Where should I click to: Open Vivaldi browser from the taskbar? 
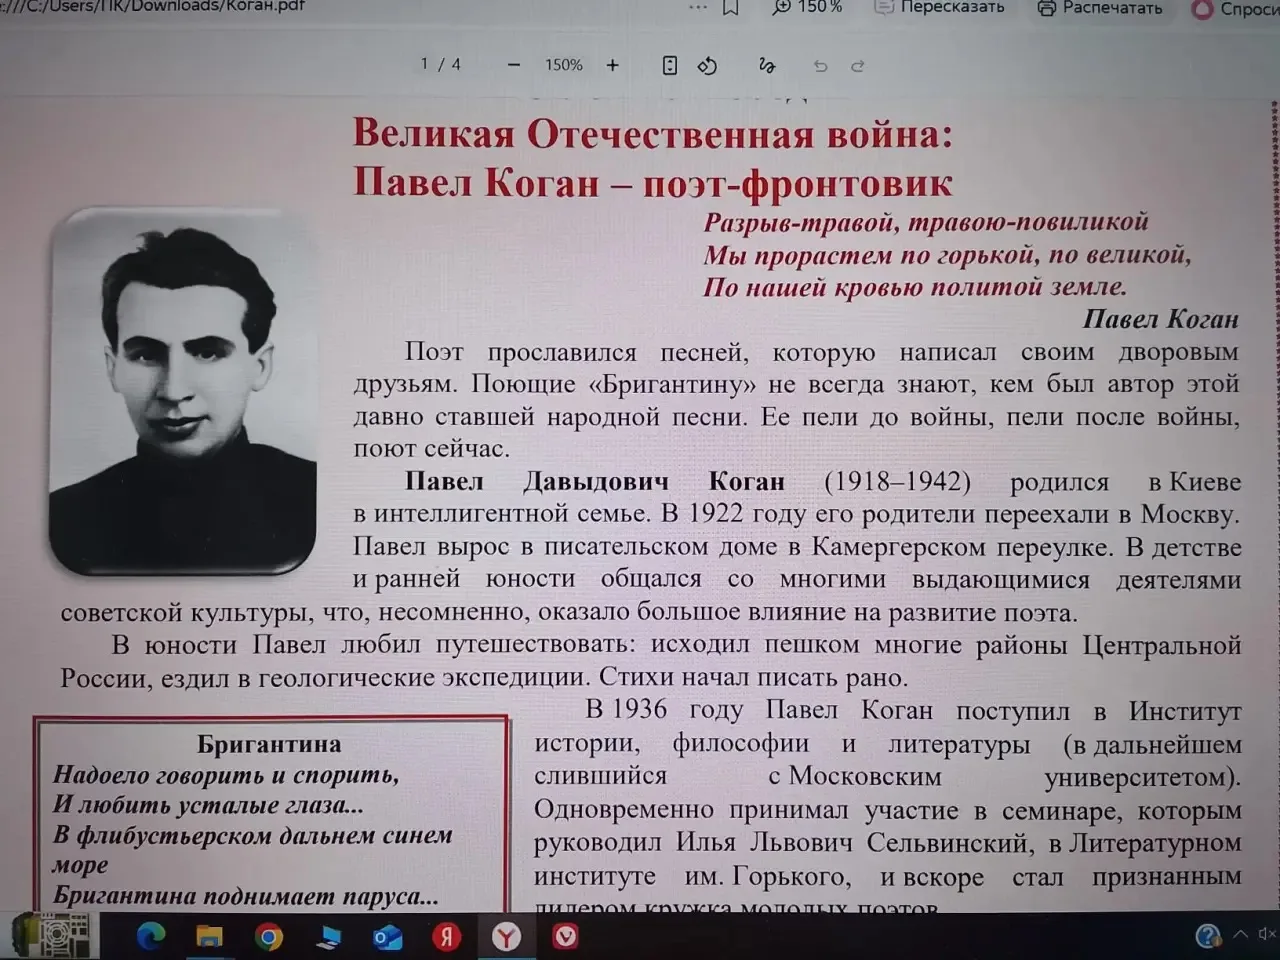pos(566,937)
